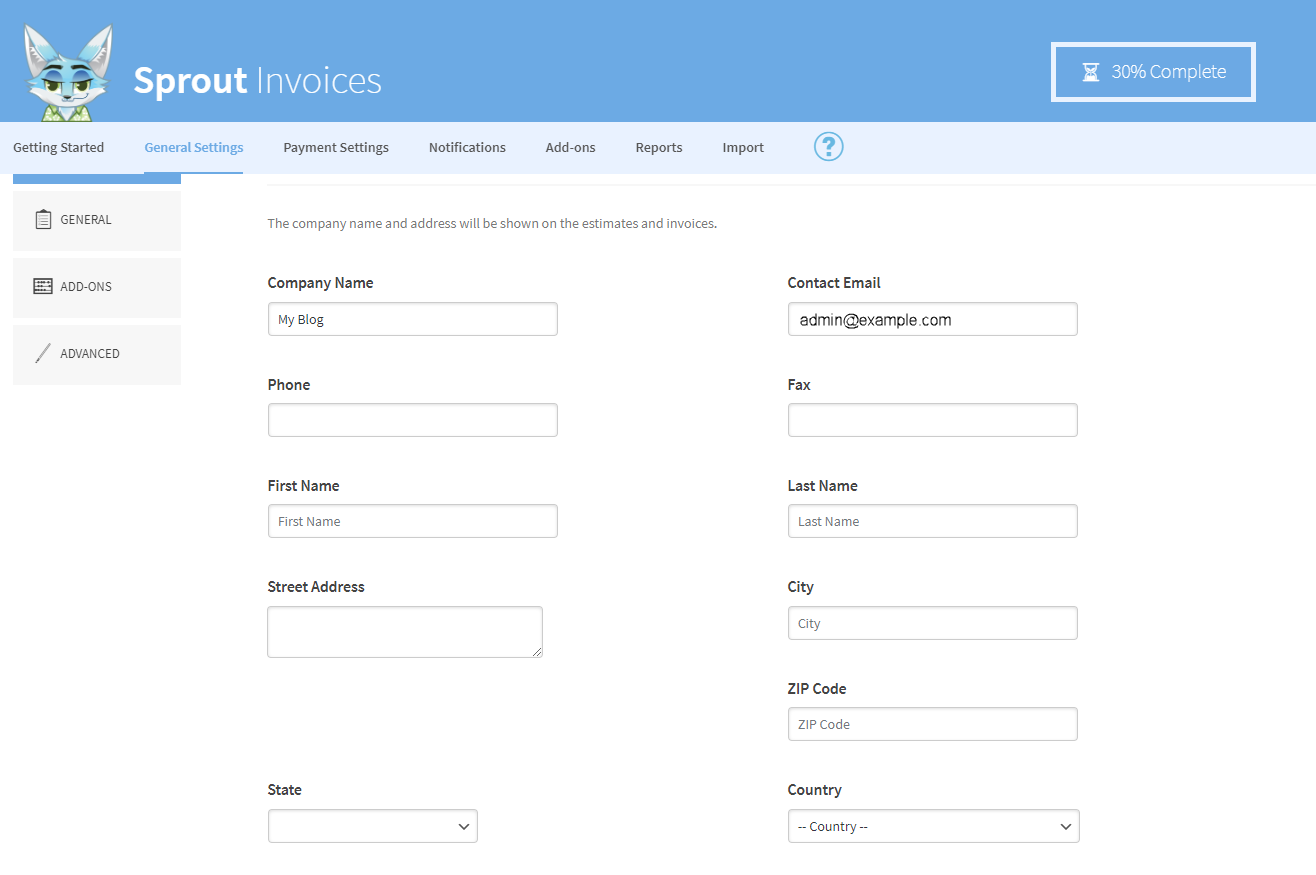Open the Import tab
1316x875 pixels.
point(743,147)
